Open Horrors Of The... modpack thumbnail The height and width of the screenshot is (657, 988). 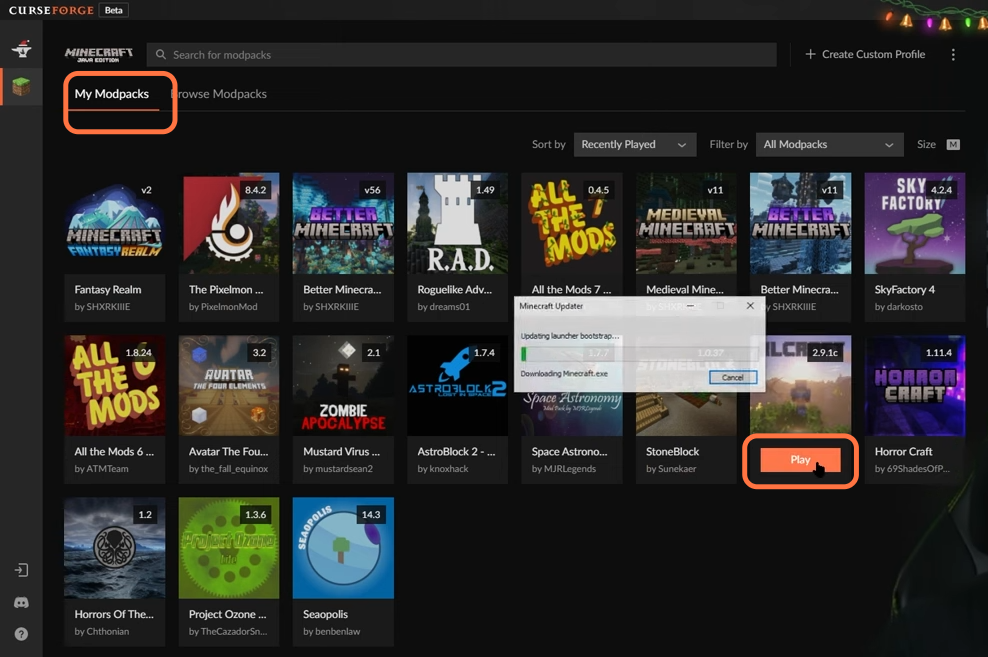[115, 548]
